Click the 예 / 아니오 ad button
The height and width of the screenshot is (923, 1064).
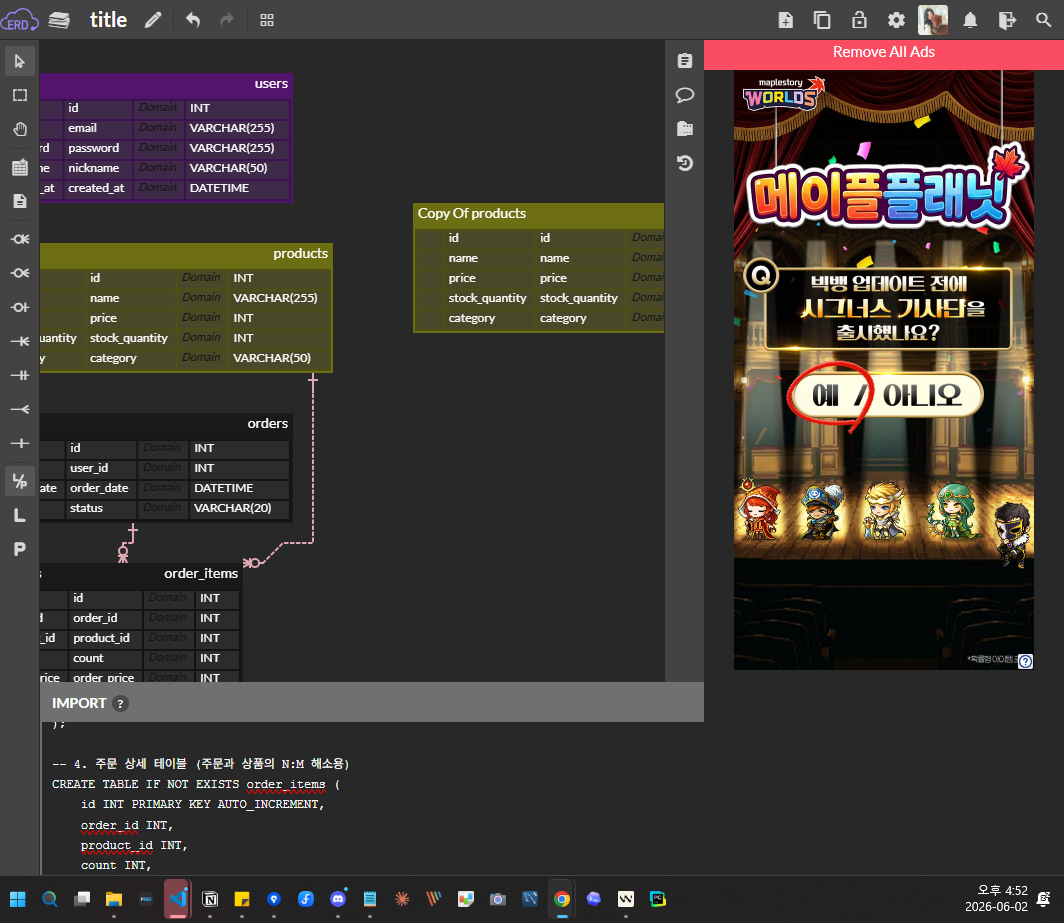tap(886, 395)
